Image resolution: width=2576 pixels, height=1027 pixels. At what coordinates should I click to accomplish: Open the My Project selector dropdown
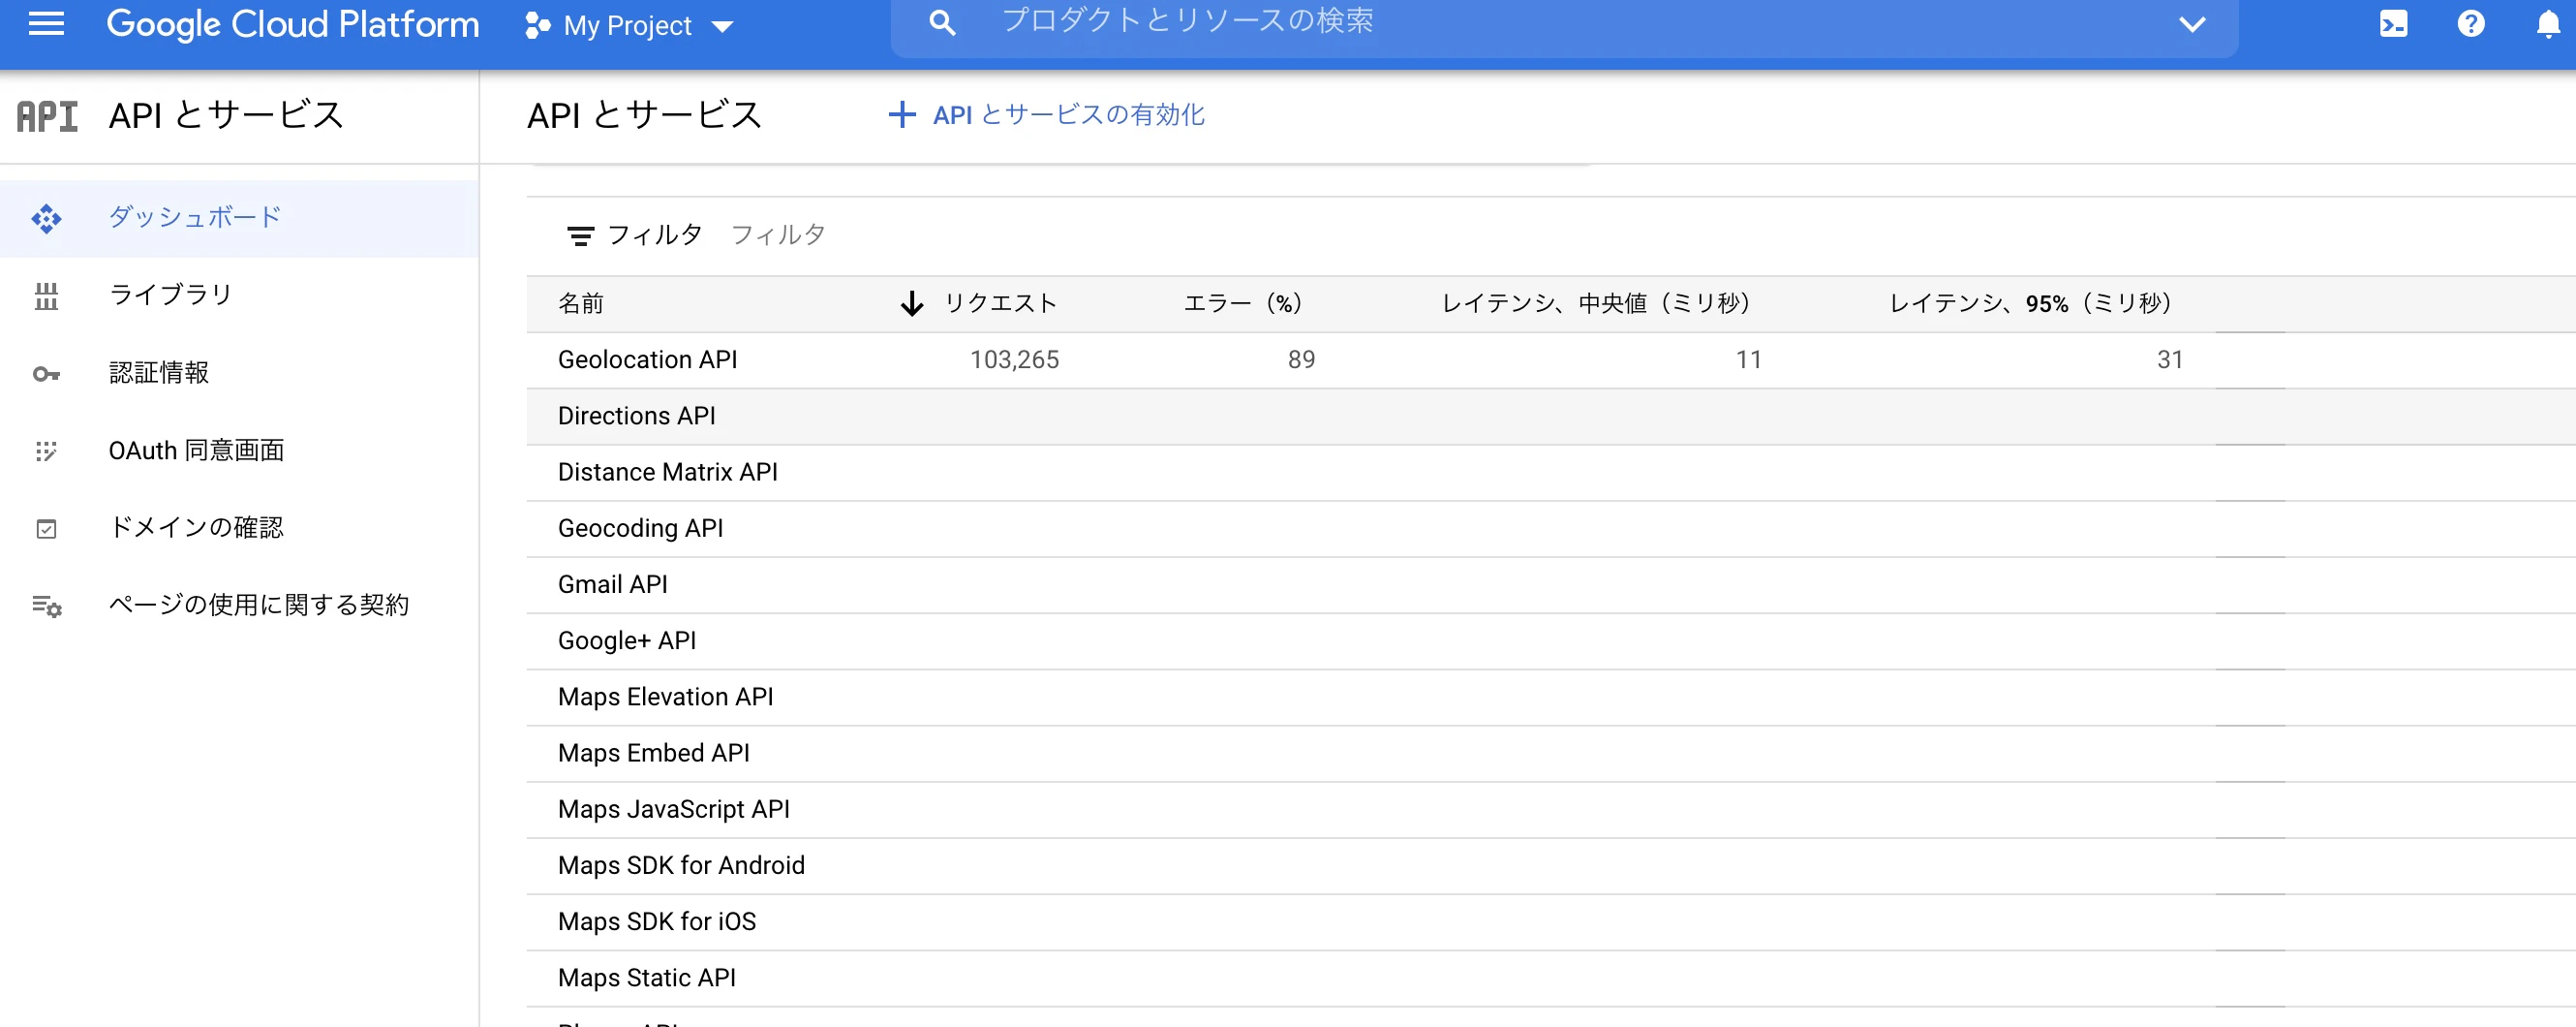(630, 26)
